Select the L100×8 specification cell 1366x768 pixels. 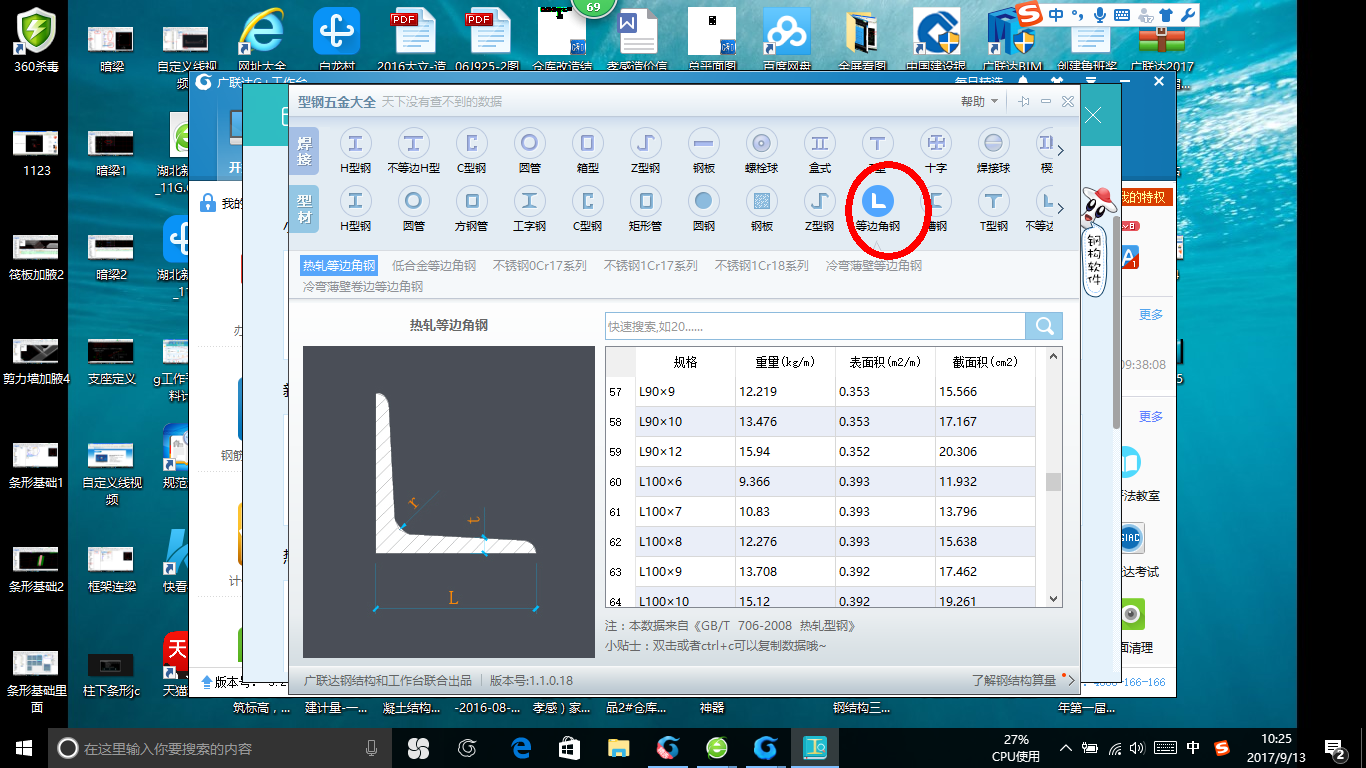(x=685, y=541)
